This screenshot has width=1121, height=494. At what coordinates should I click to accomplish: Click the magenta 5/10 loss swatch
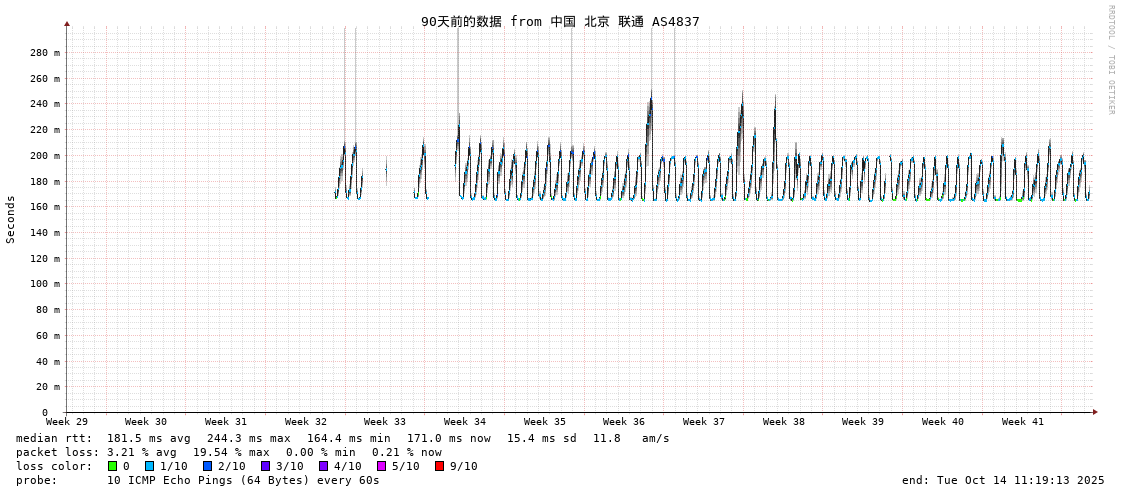click(382, 466)
